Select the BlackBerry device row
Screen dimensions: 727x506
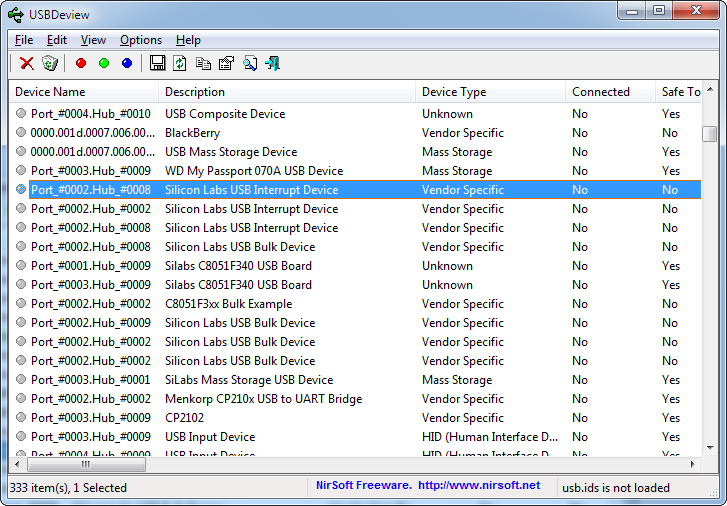click(192, 133)
